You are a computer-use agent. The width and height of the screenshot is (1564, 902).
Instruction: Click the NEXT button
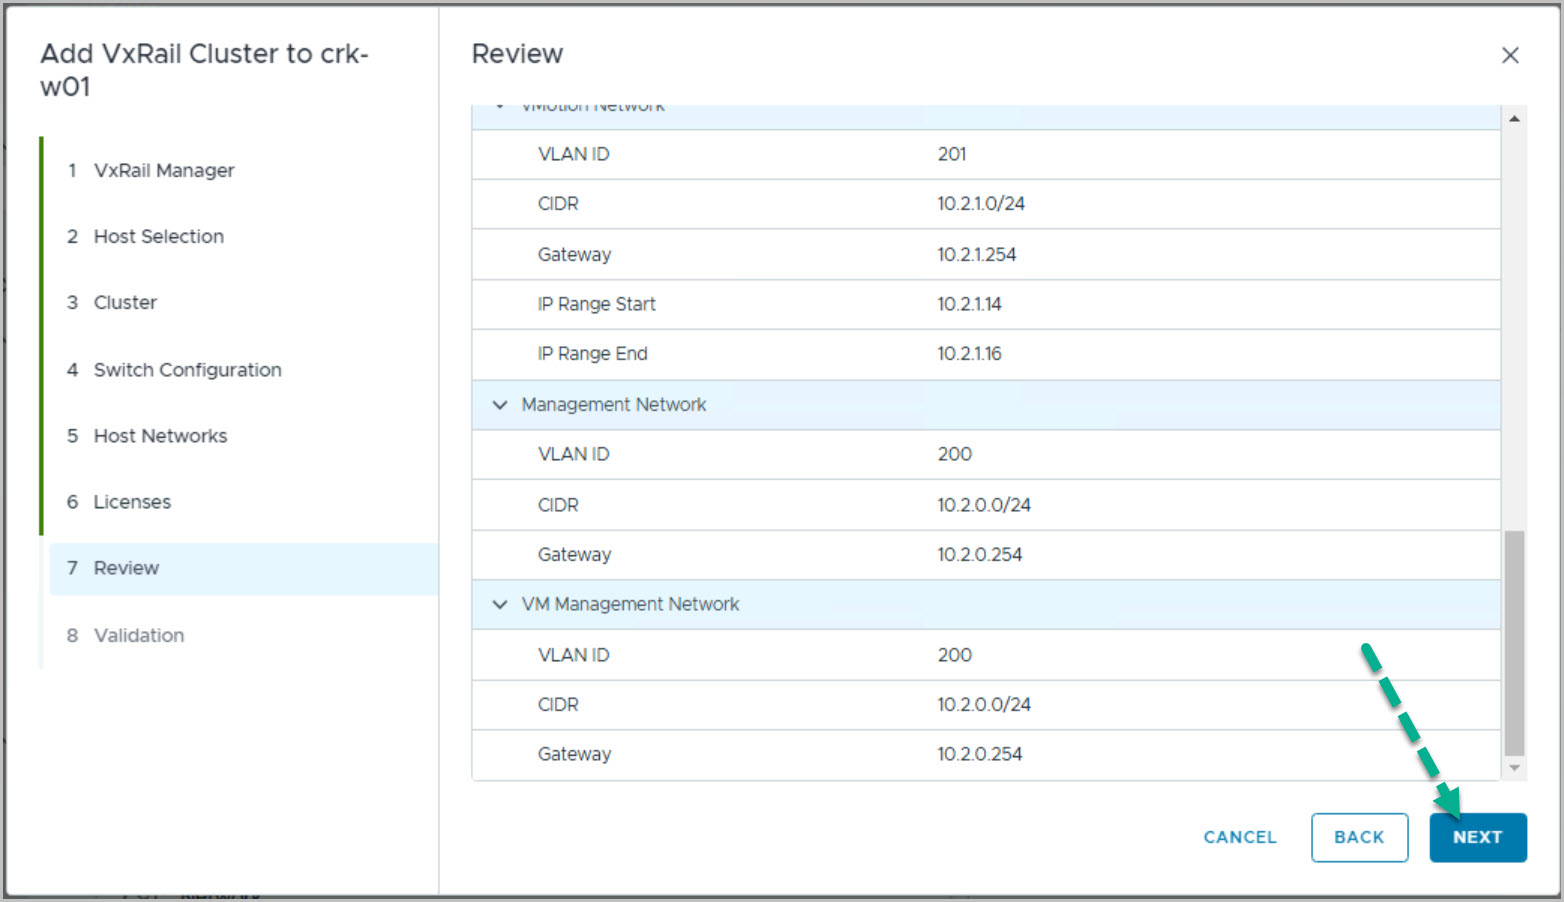1477,837
